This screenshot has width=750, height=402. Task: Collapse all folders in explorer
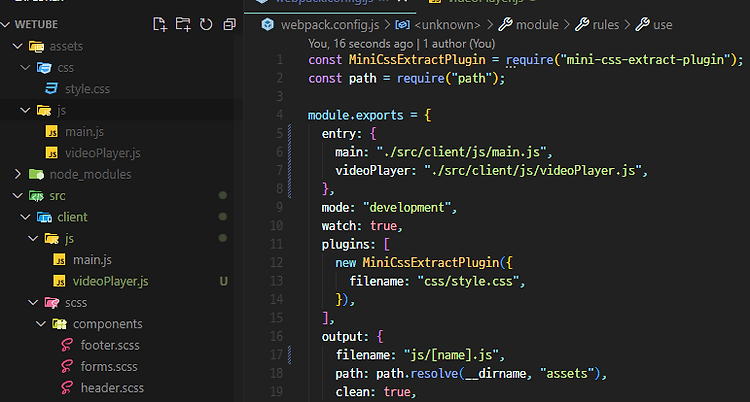[x=230, y=24]
